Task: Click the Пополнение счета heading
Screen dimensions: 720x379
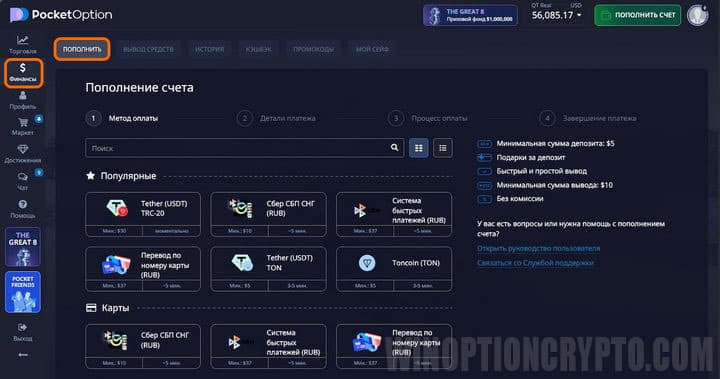Action: (x=140, y=88)
